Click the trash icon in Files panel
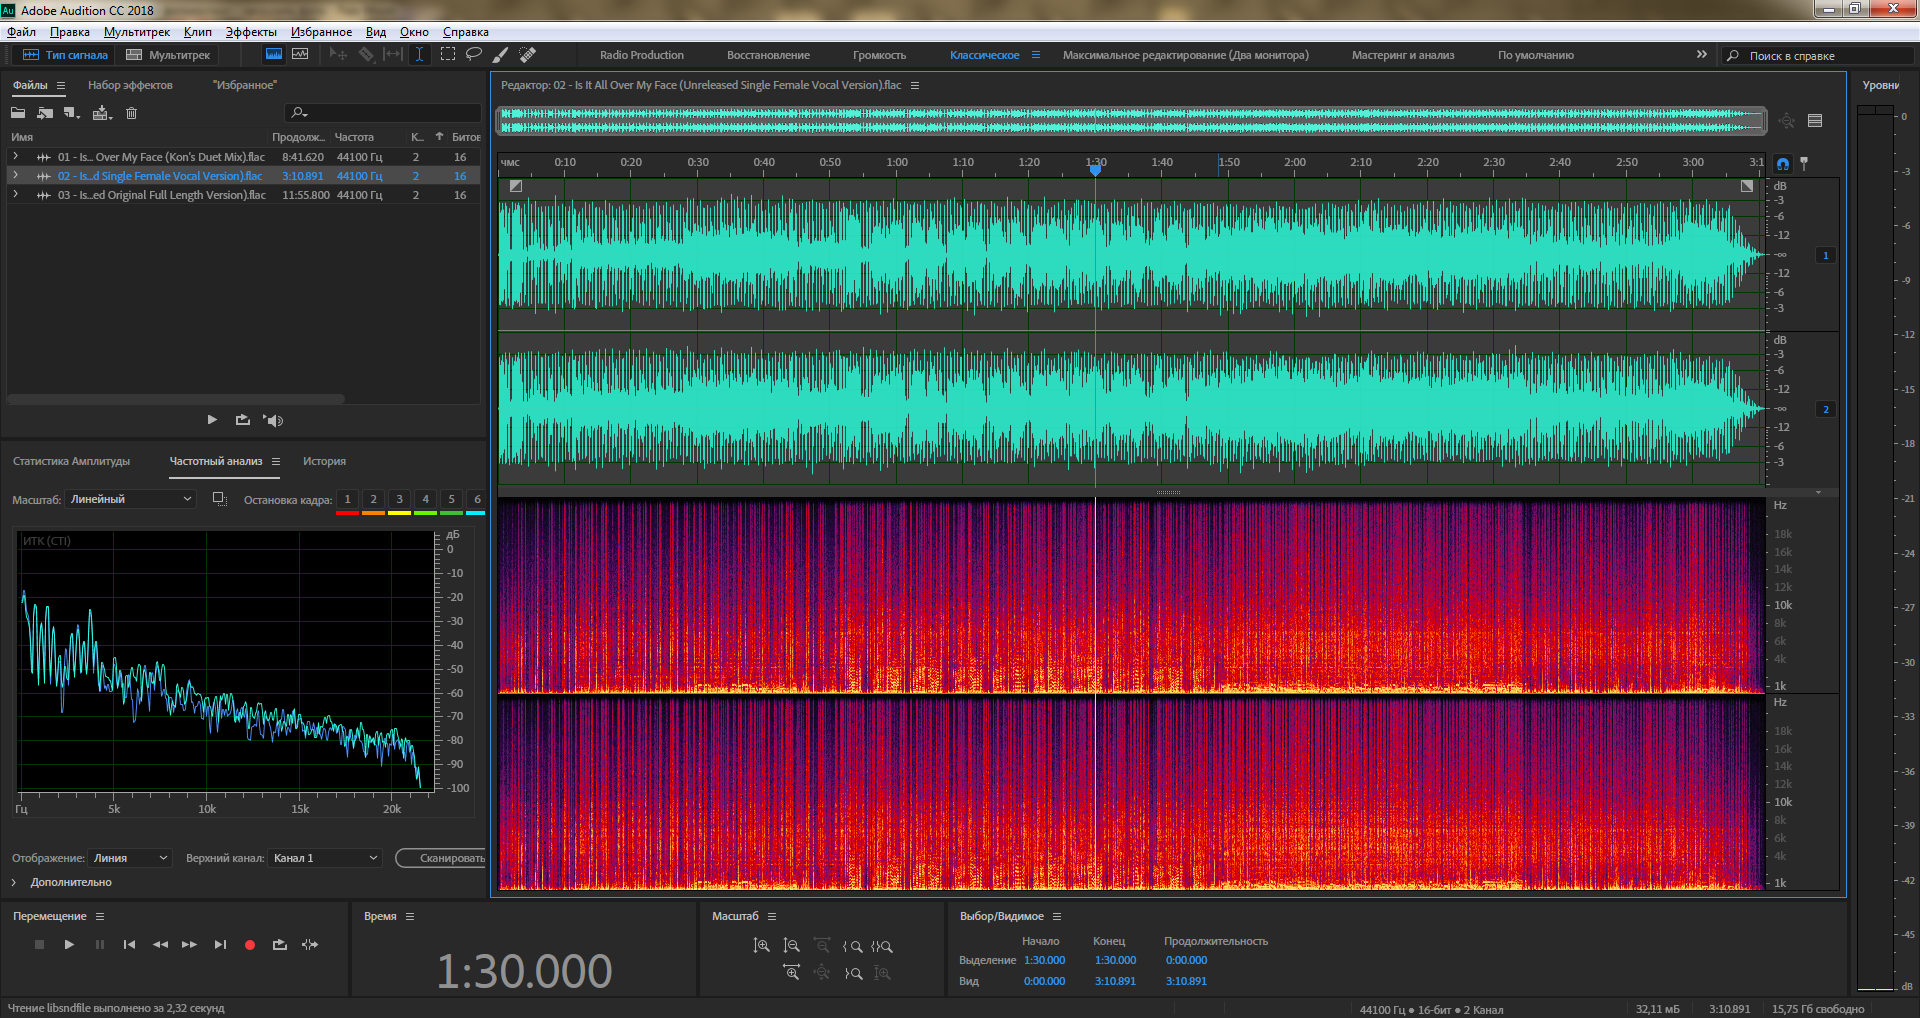1920x1018 pixels. (x=131, y=113)
